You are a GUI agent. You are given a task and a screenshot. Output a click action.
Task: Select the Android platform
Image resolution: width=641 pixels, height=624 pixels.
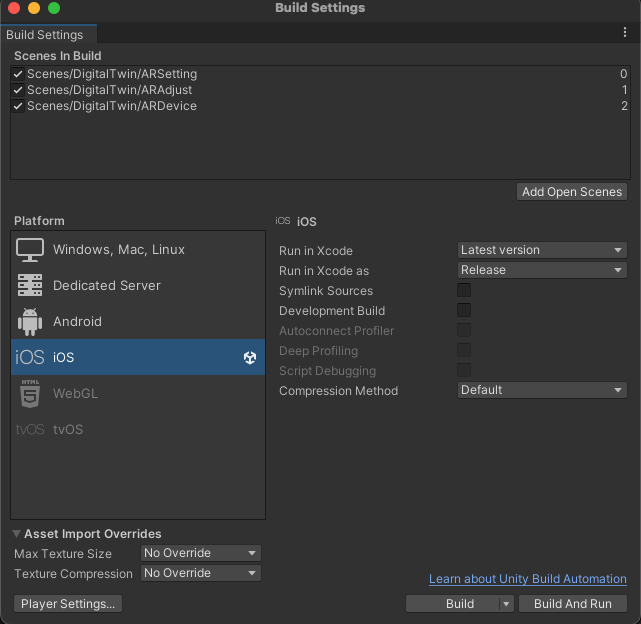tap(138, 321)
